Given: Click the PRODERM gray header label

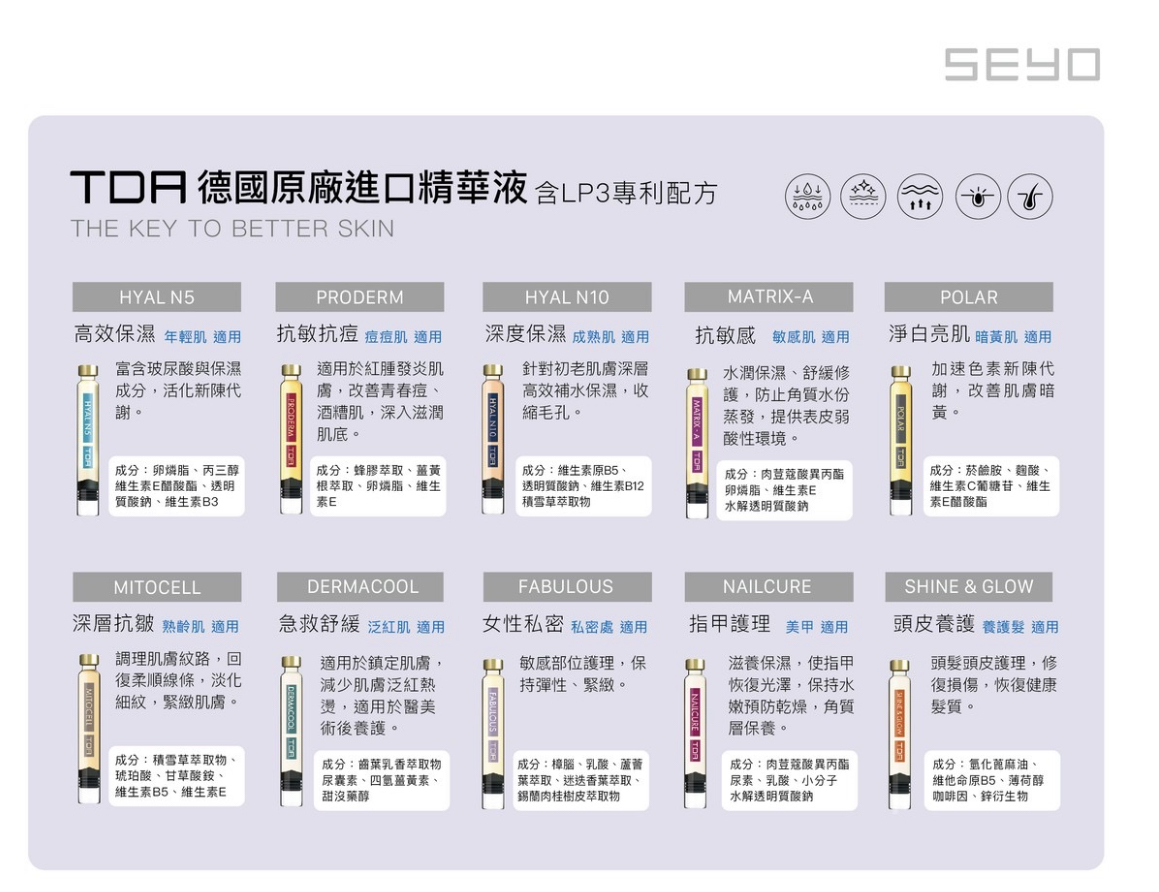Looking at the screenshot, I should [360, 297].
